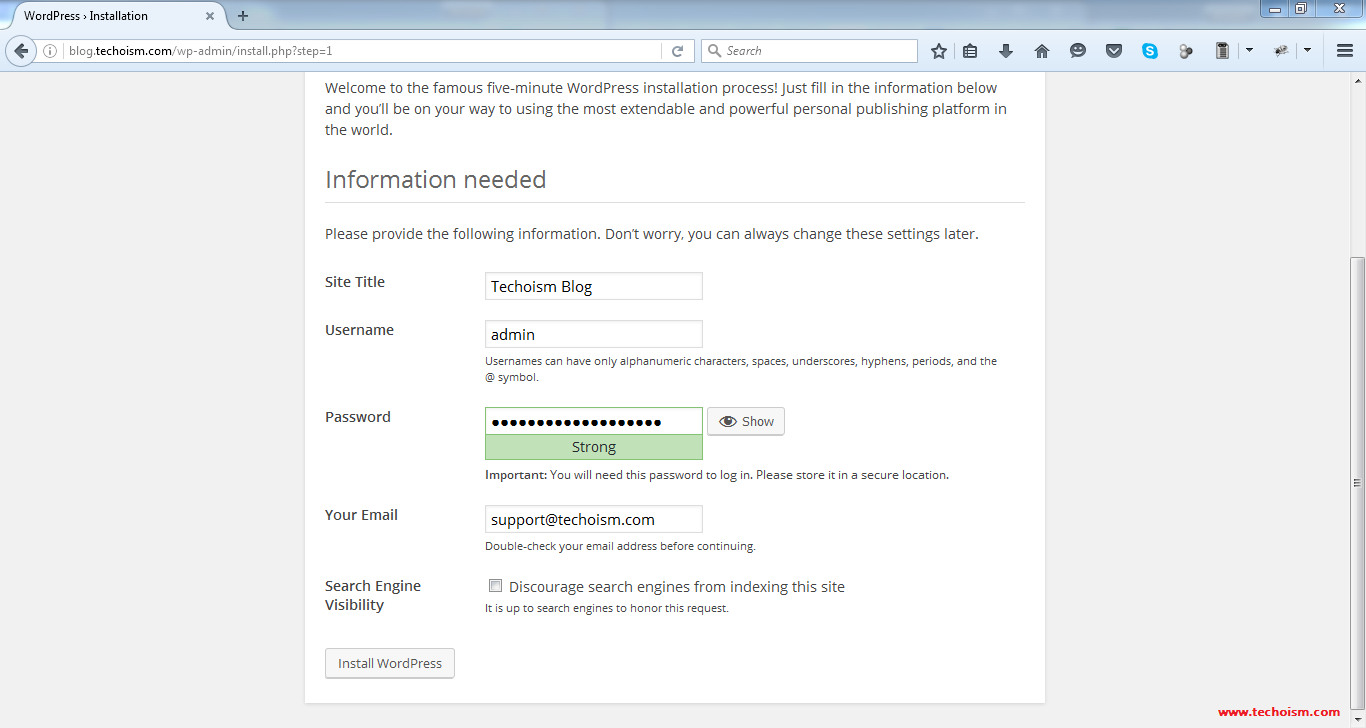Click 'Please provide the following information' text
Image resolution: width=1366 pixels, height=728 pixels.
[x=652, y=234]
